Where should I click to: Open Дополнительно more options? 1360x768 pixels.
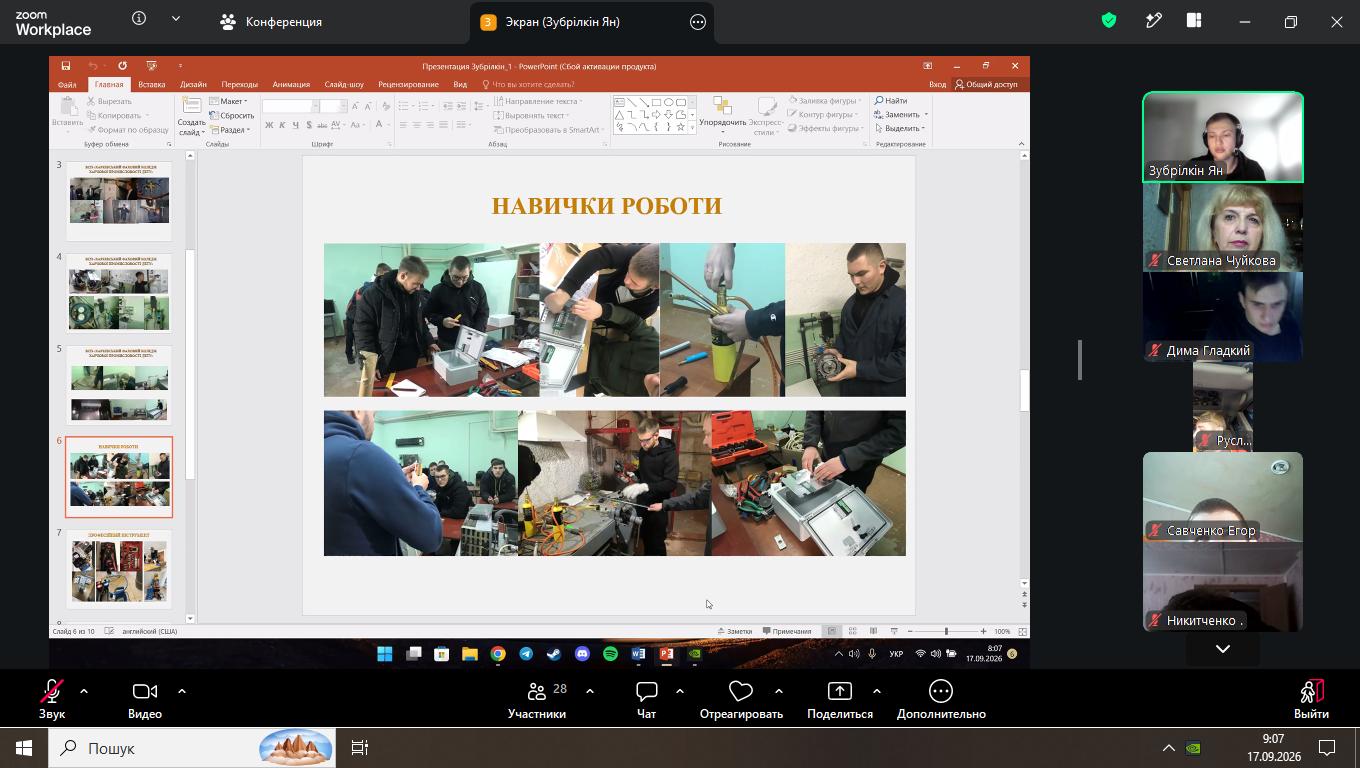tap(941, 700)
